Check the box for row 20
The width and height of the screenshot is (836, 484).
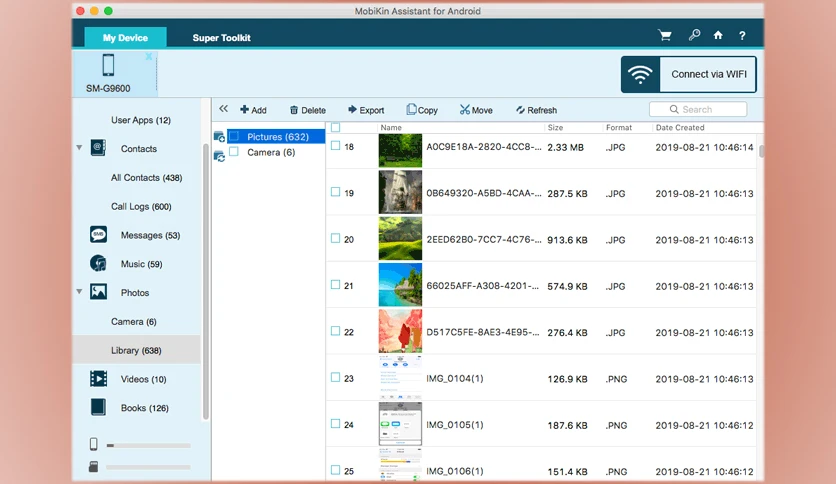(x=335, y=238)
